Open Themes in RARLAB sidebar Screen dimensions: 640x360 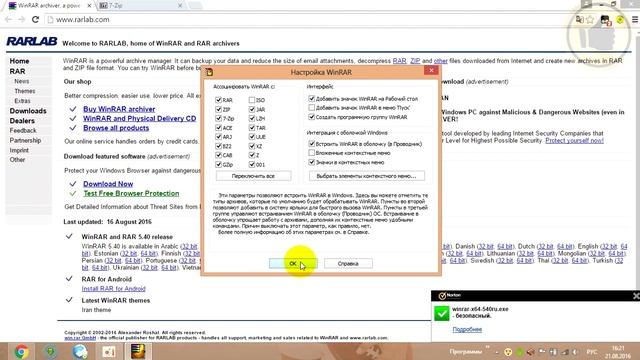pos(24,91)
